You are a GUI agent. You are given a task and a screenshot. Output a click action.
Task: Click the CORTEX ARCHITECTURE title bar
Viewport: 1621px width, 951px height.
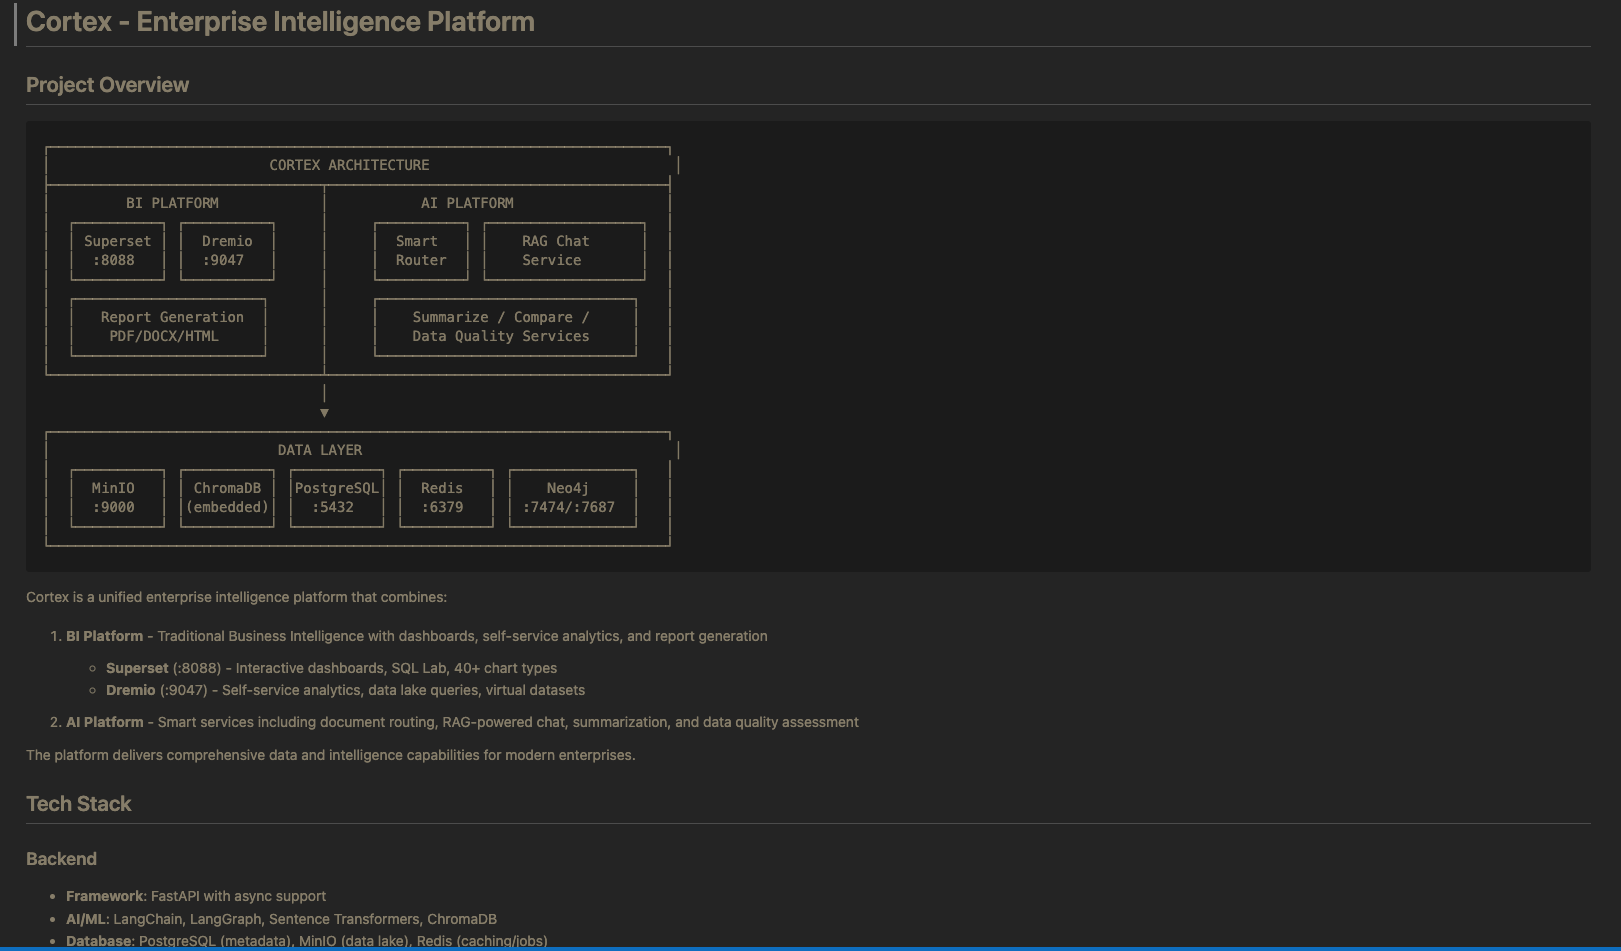point(348,165)
